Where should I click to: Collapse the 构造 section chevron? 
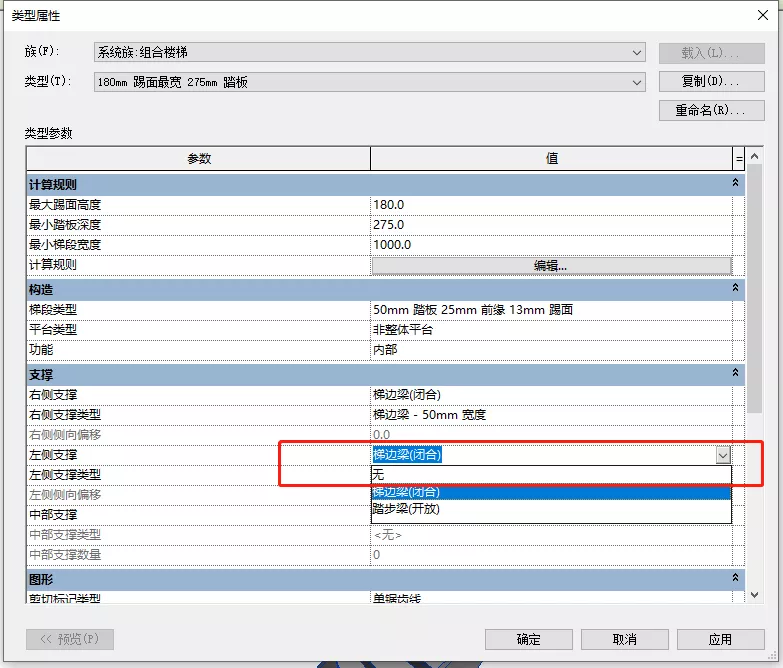737,289
